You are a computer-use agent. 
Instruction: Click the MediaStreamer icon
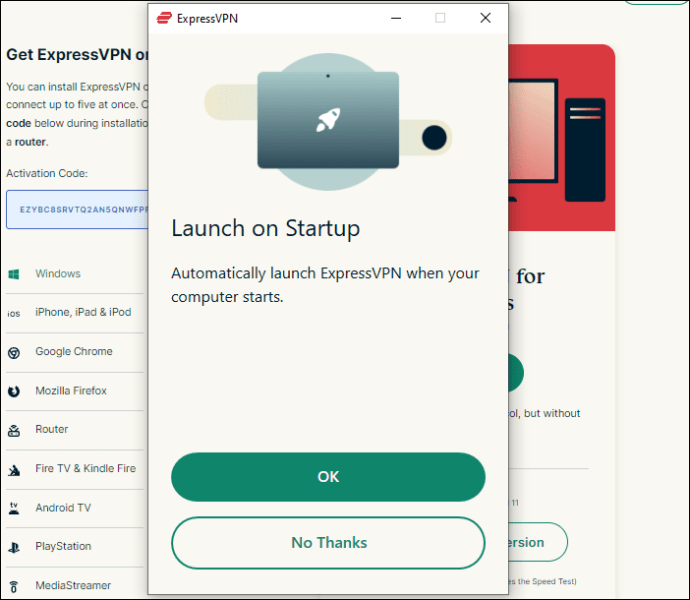[14, 587]
